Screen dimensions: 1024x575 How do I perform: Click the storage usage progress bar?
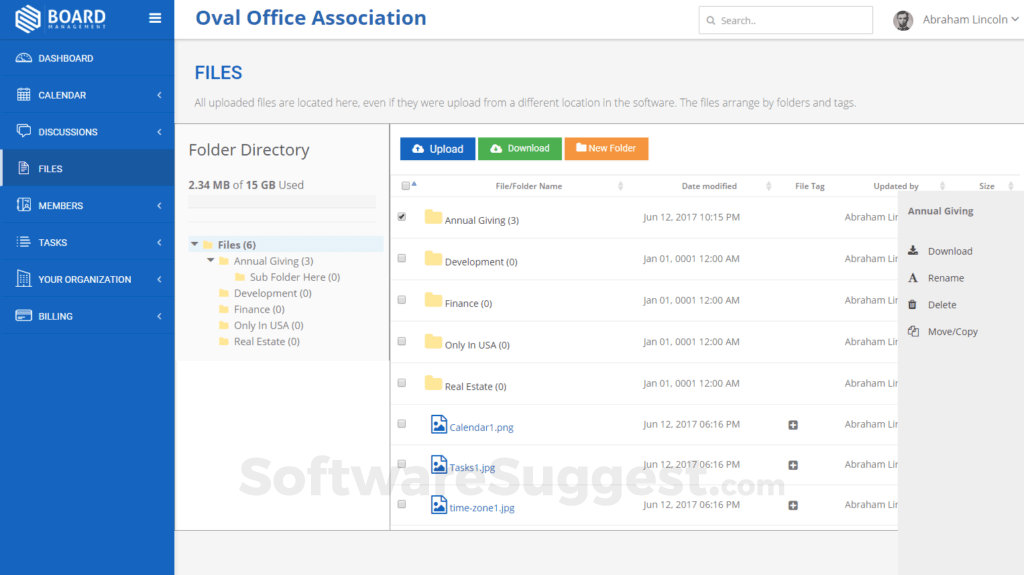(x=282, y=202)
